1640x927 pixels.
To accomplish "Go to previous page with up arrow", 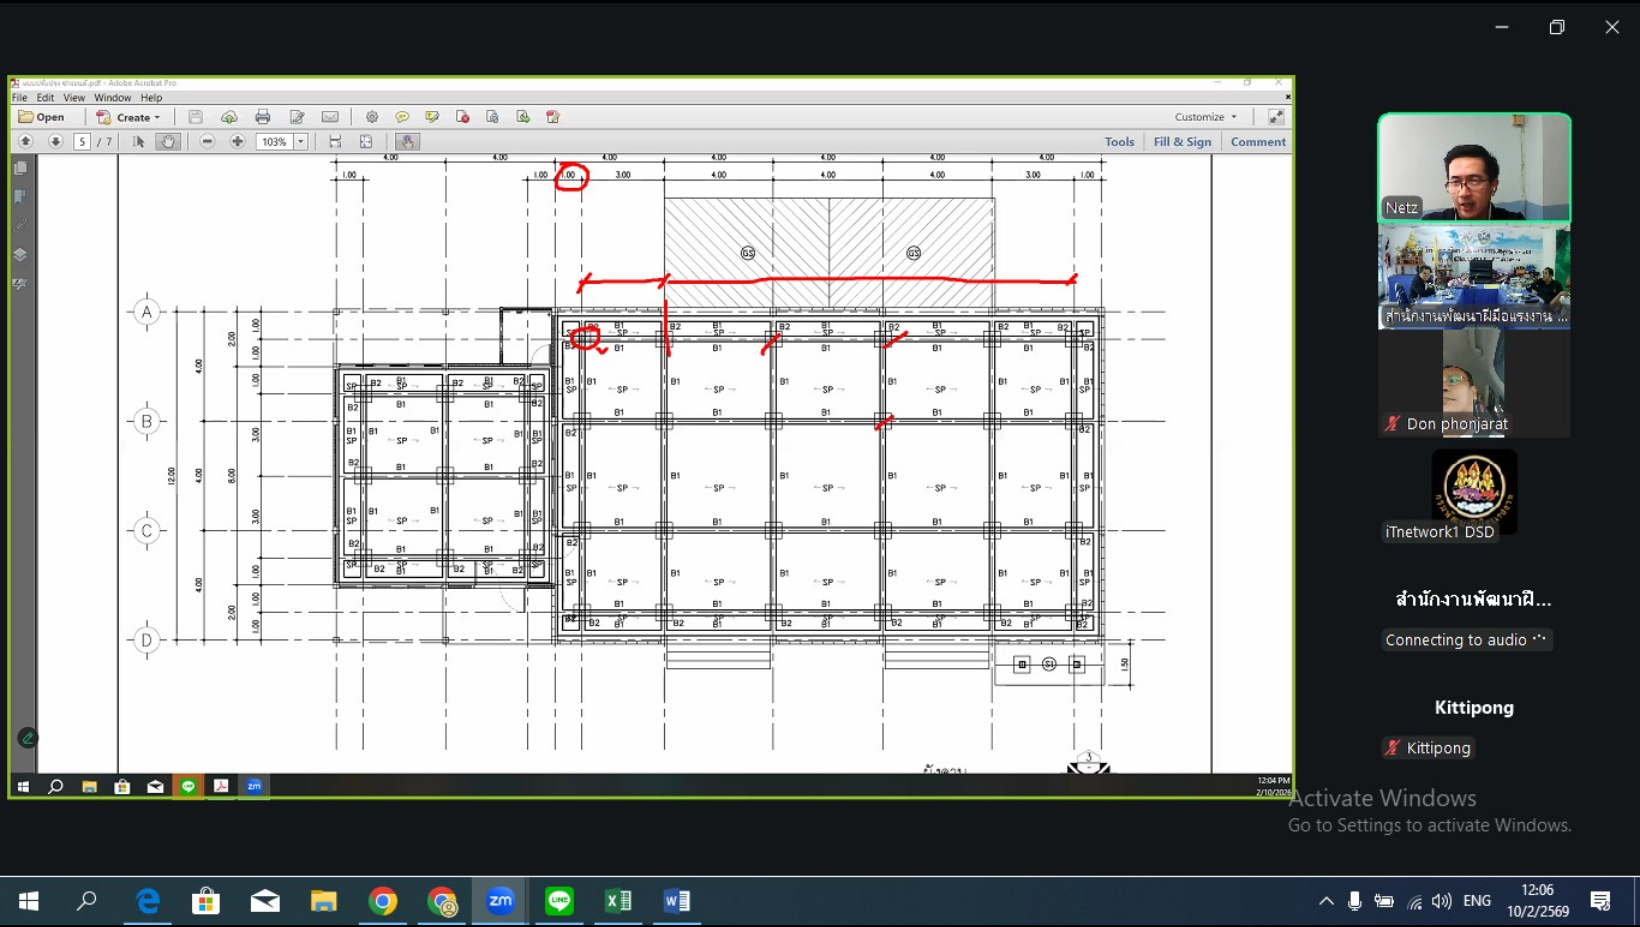I will (x=26, y=142).
